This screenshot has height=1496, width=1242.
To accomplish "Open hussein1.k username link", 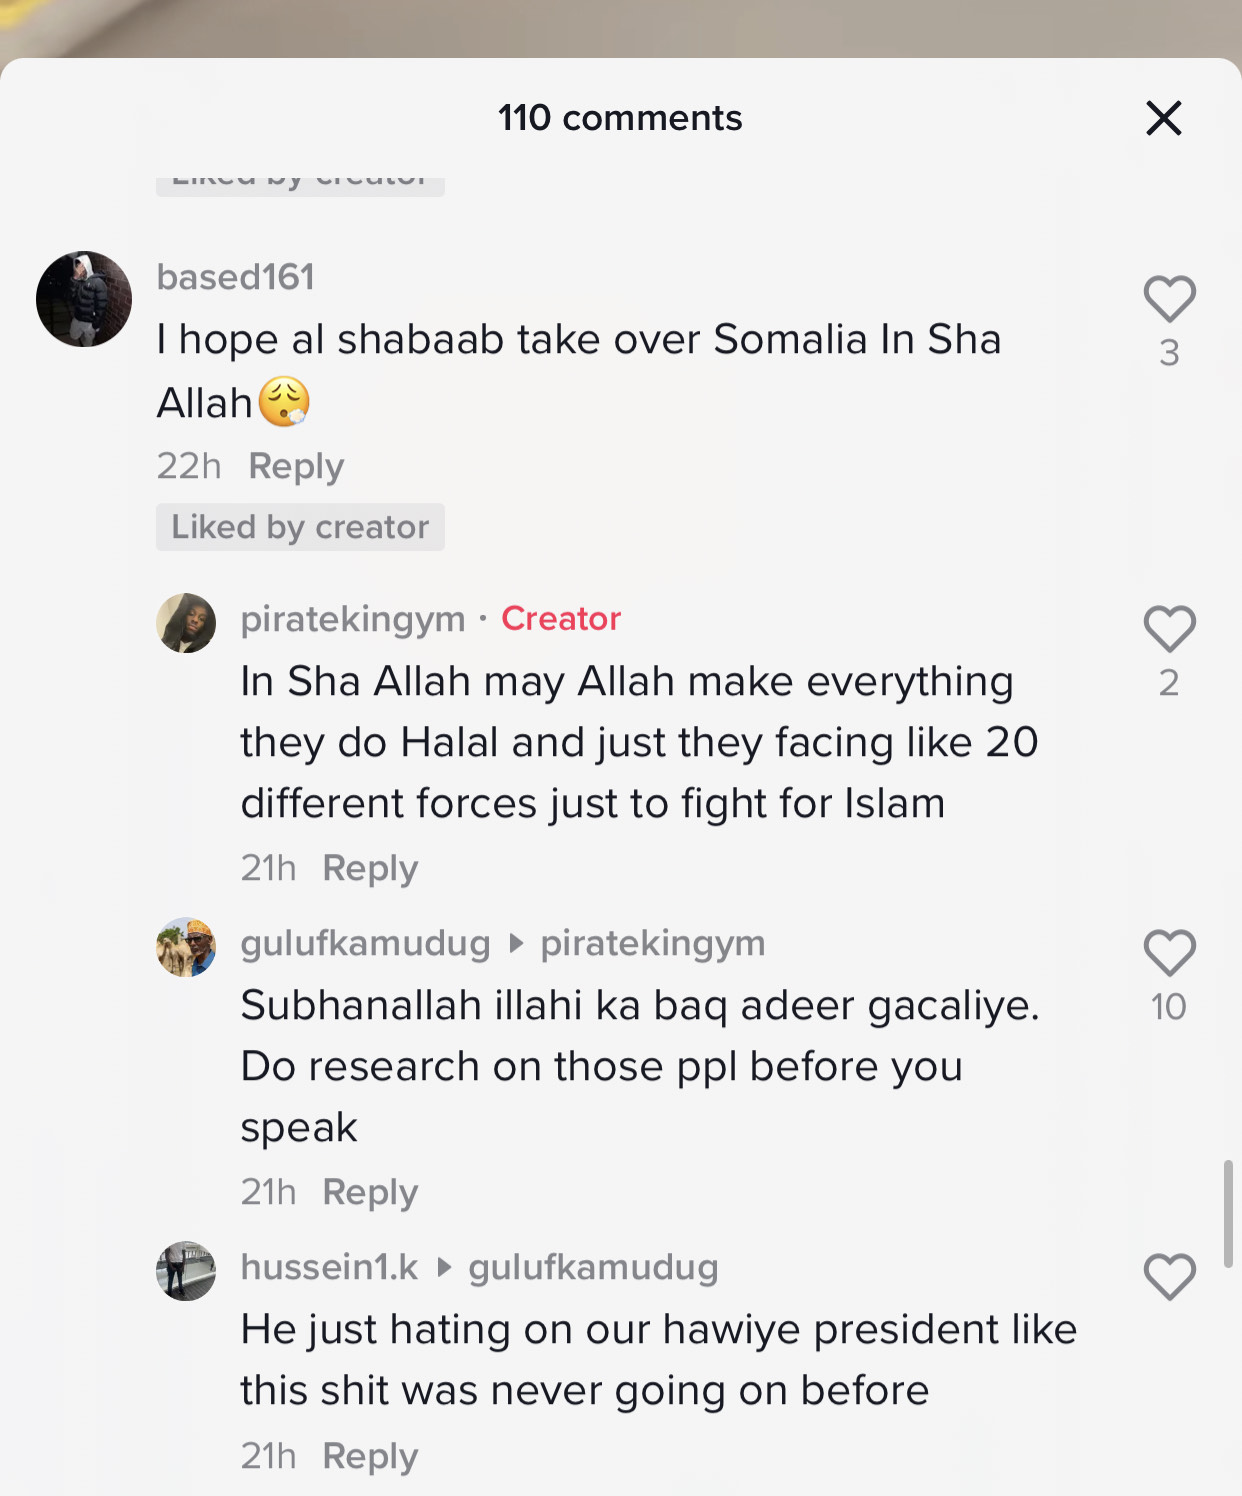I will [330, 1267].
